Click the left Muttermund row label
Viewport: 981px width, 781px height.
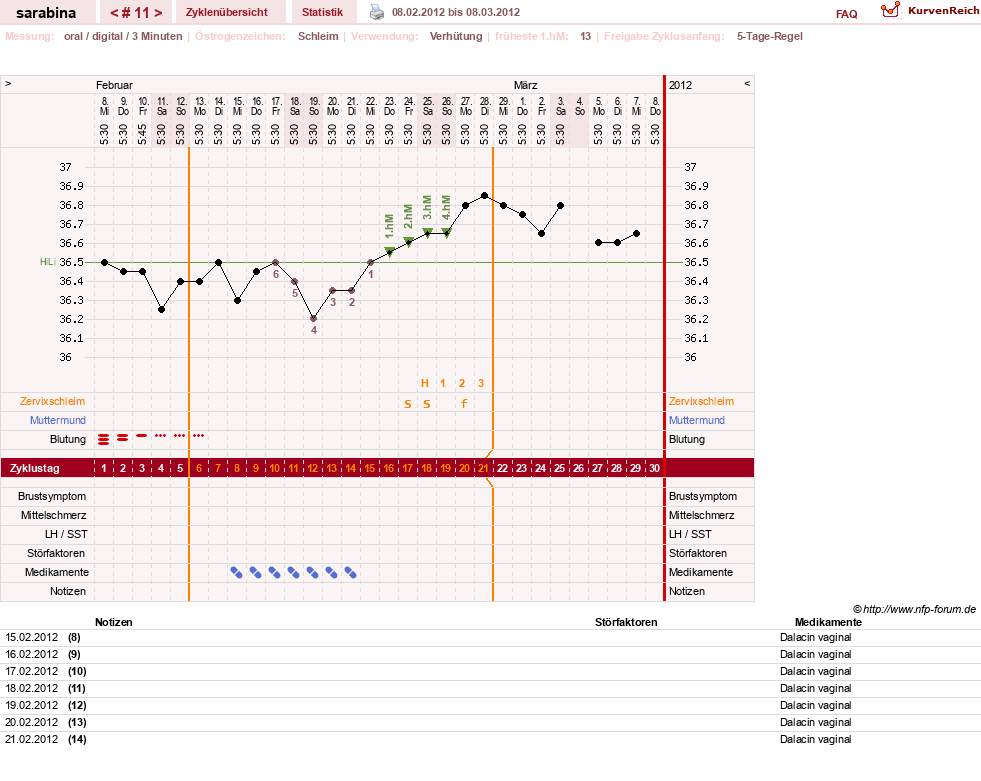(x=58, y=420)
